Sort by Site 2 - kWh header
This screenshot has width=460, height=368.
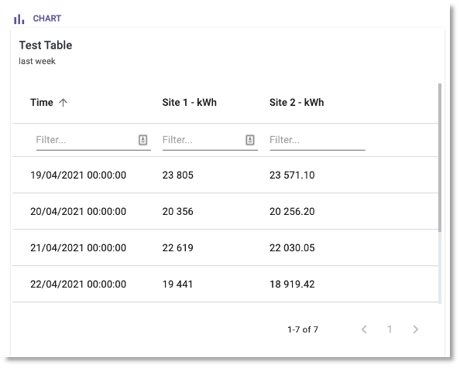[297, 103]
